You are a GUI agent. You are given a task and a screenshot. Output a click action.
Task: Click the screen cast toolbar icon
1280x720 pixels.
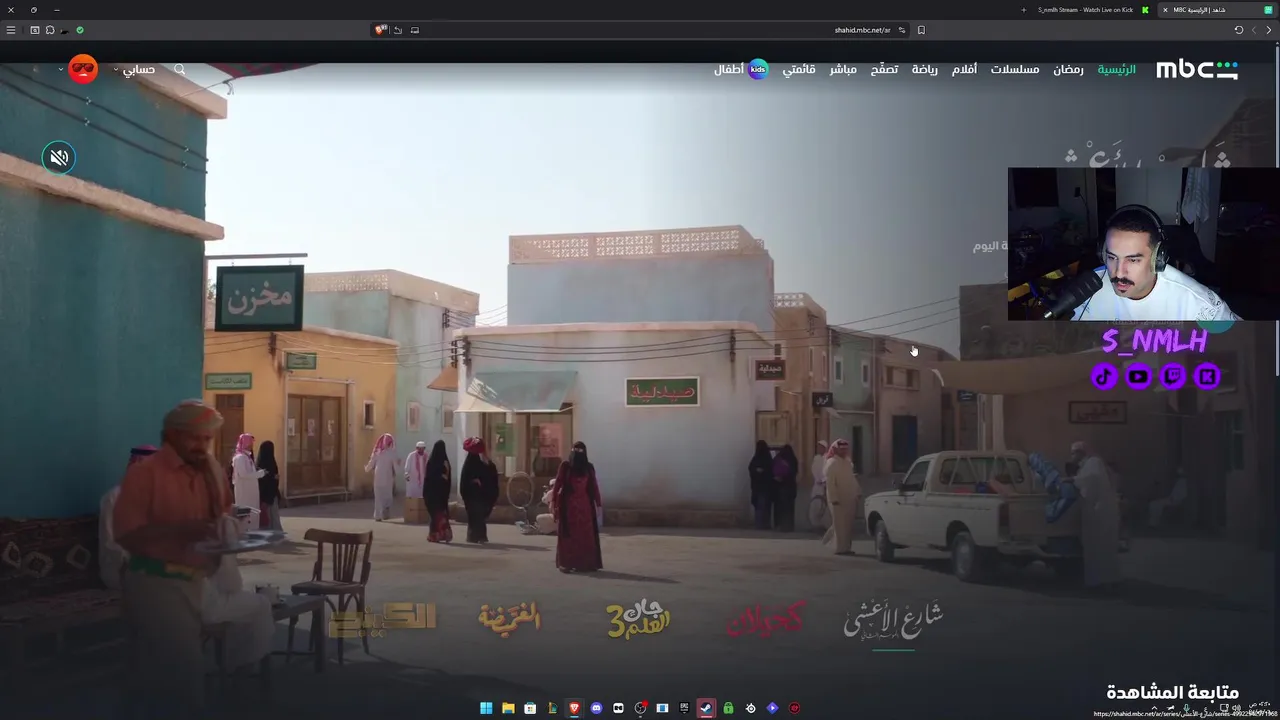click(415, 30)
